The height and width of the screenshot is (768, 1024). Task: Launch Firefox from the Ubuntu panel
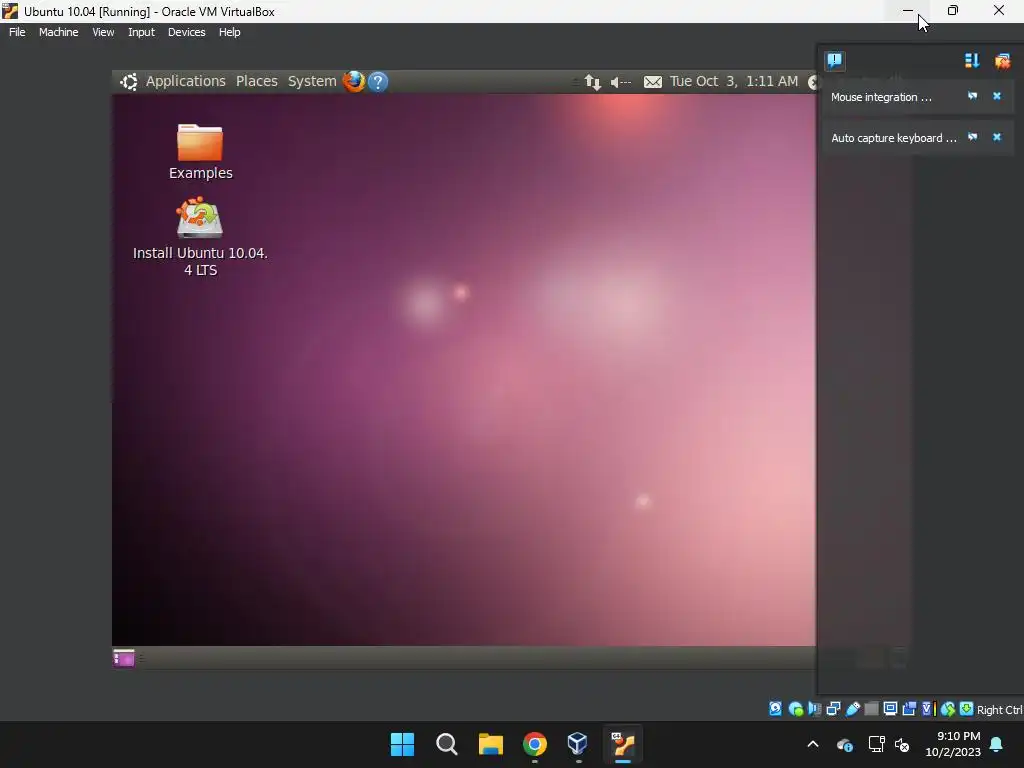point(353,81)
